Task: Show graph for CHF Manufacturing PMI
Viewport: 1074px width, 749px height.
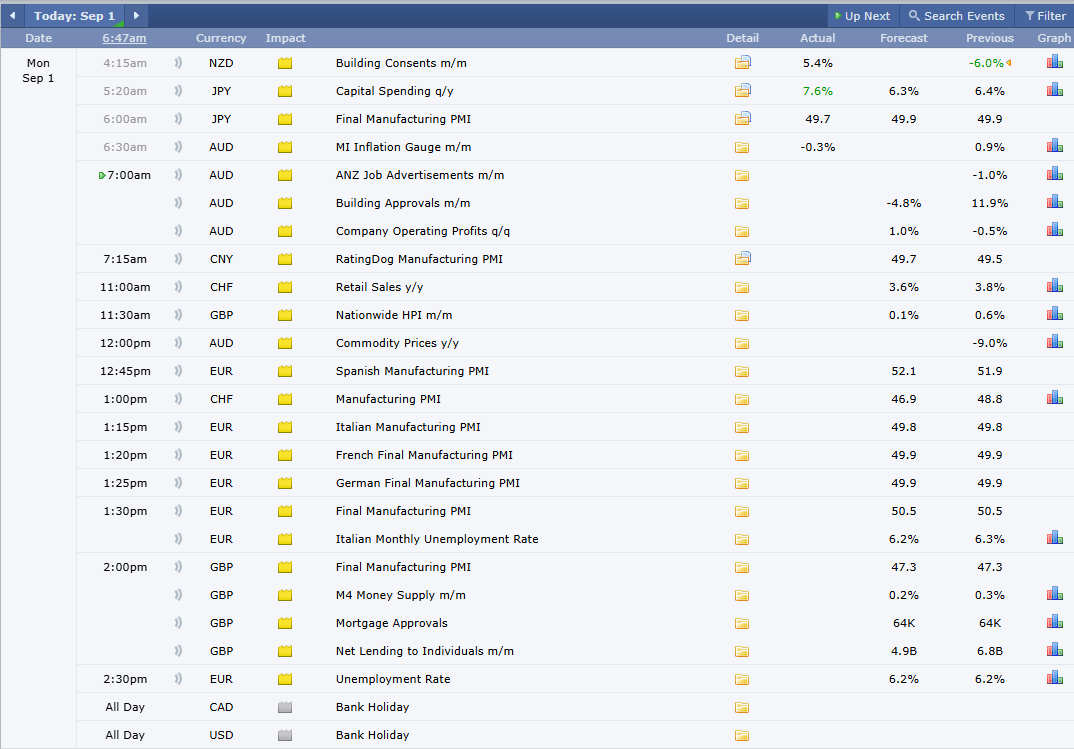Action: (x=1055, y=398)
